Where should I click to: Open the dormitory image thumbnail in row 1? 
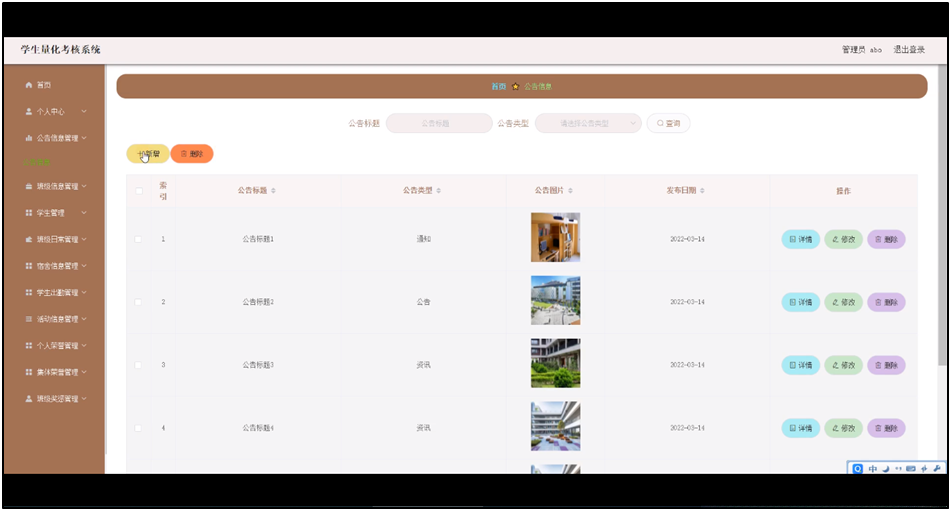[x=556, y=237]
